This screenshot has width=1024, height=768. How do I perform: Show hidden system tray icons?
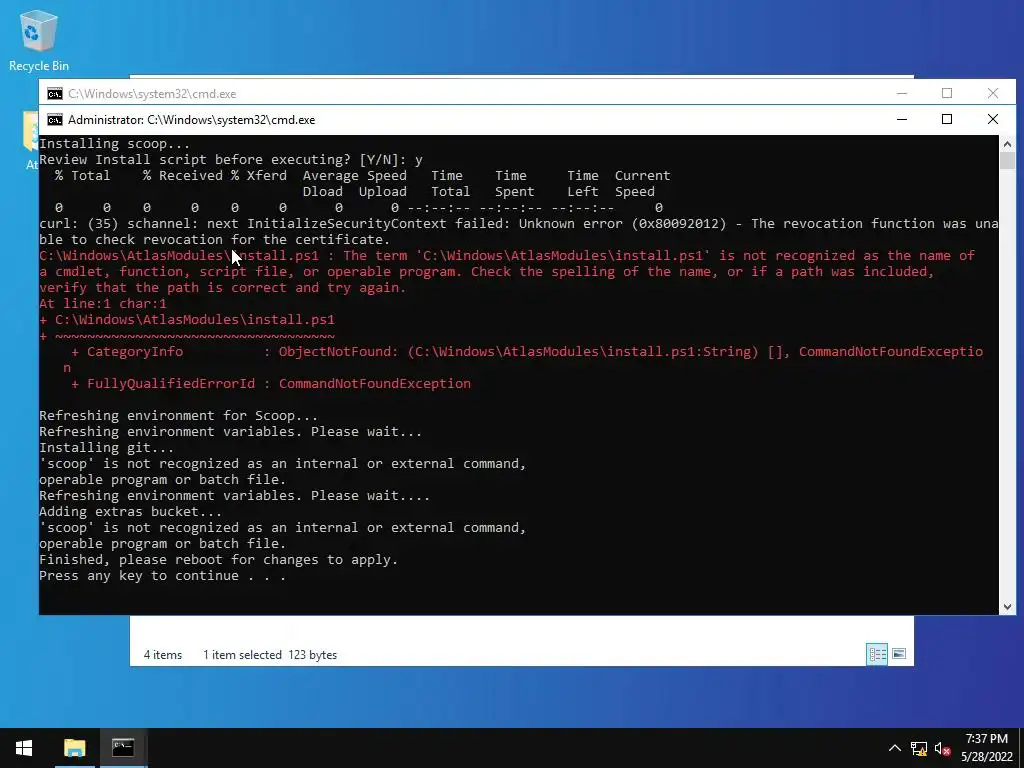895,748
